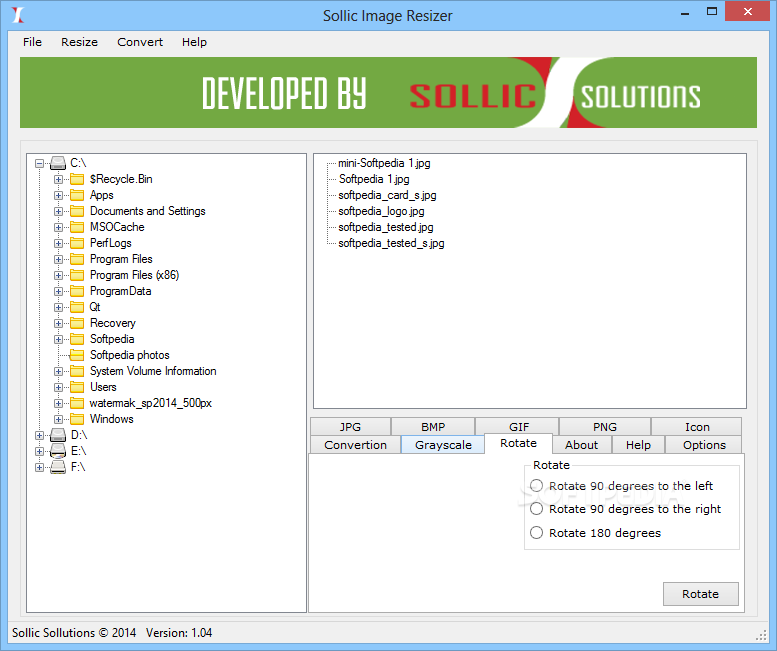The image size is (777, 651).
Task: Open the About tab
Action: pos(582,444)
